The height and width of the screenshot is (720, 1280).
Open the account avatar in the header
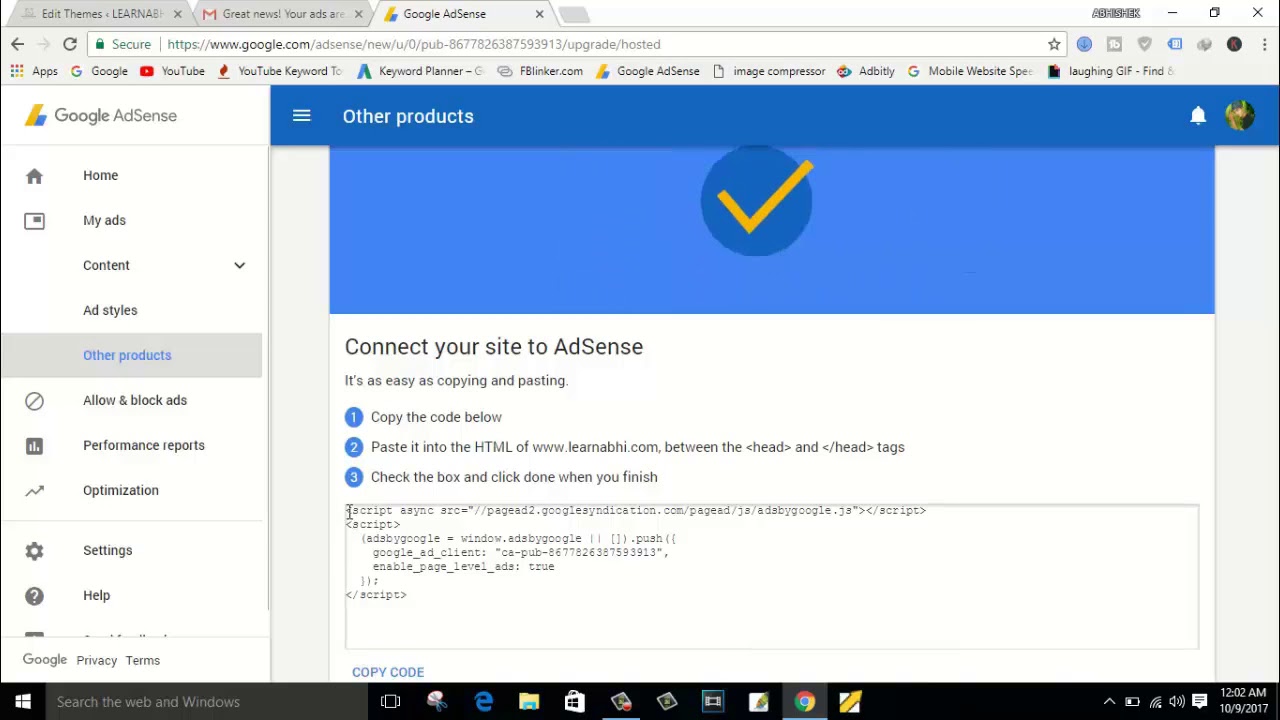[x=1240, y=116]
